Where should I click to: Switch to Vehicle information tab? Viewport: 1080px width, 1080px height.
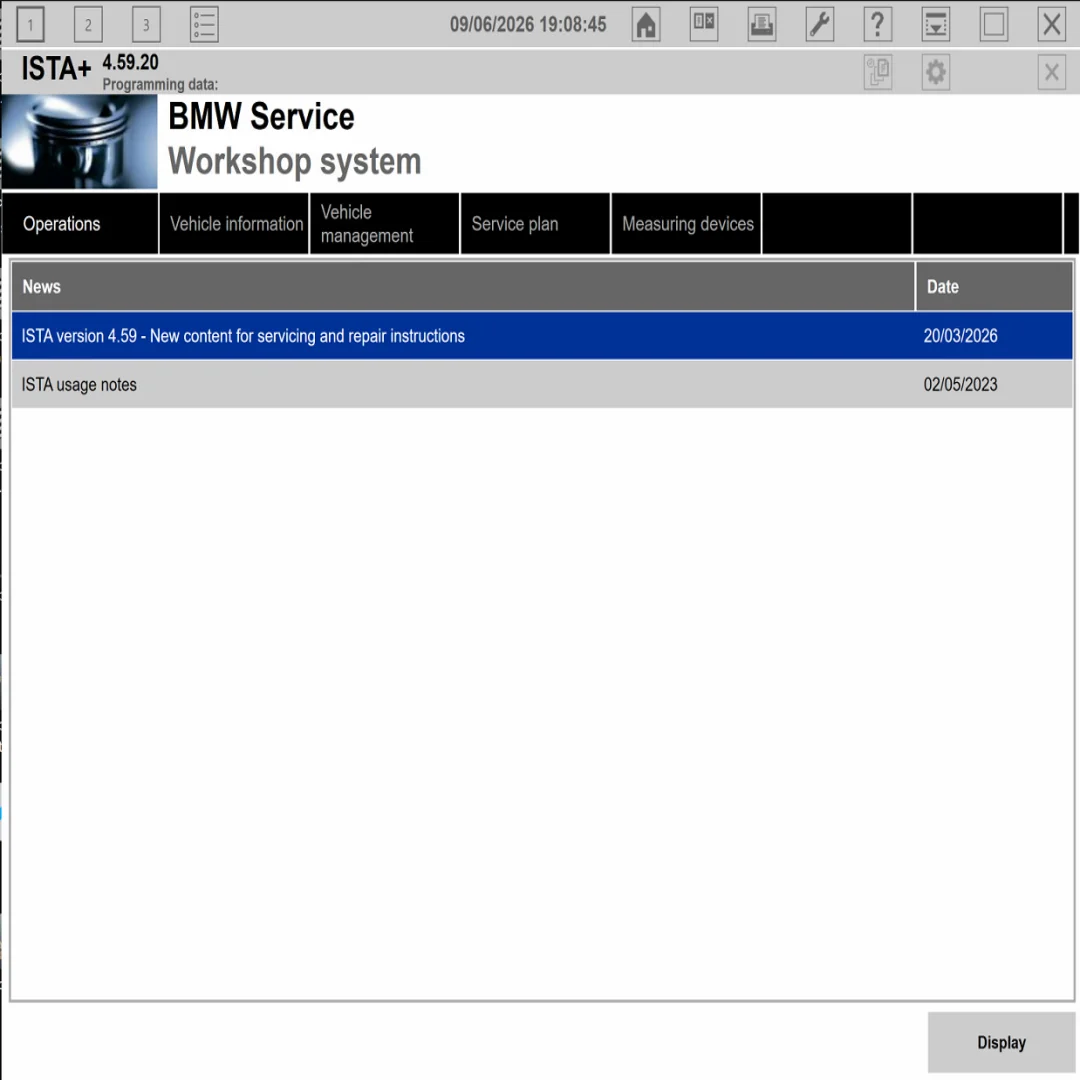click(234, 224)
